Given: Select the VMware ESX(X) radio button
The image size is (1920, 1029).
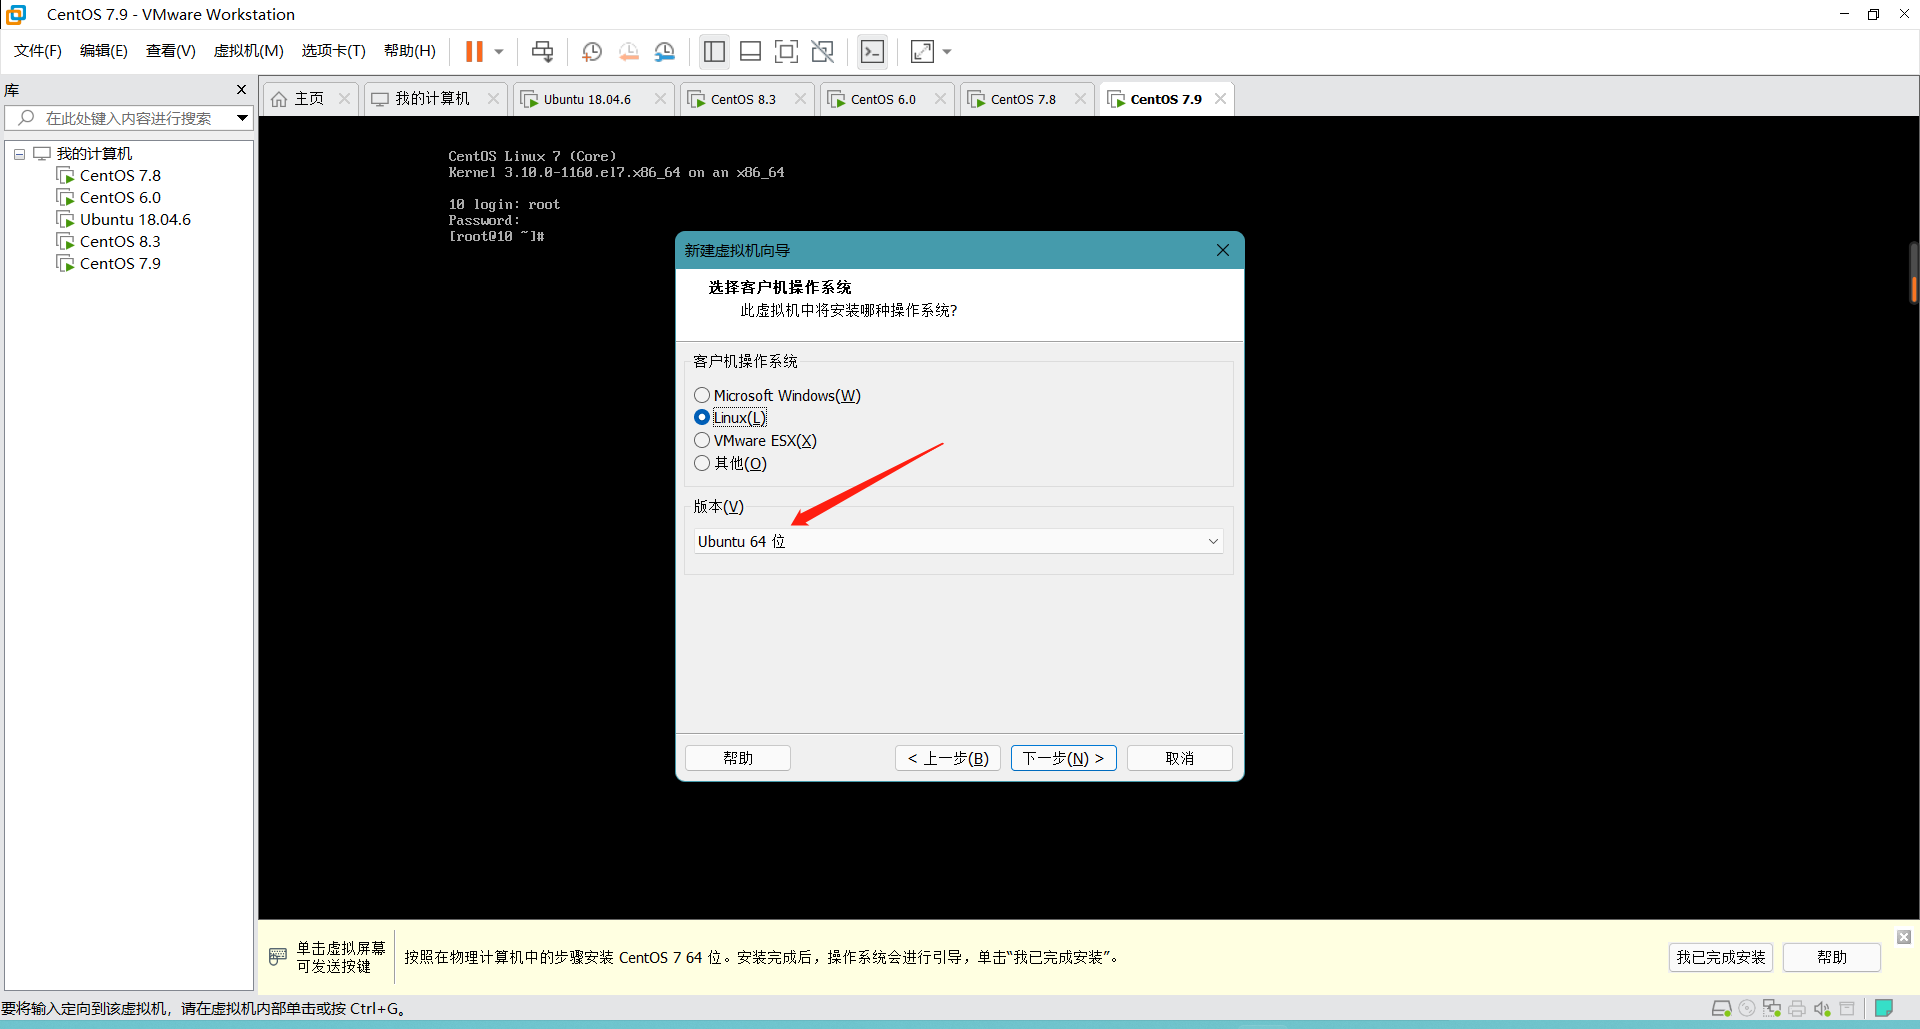Looking at the screenshot, I should coord(702,441).
